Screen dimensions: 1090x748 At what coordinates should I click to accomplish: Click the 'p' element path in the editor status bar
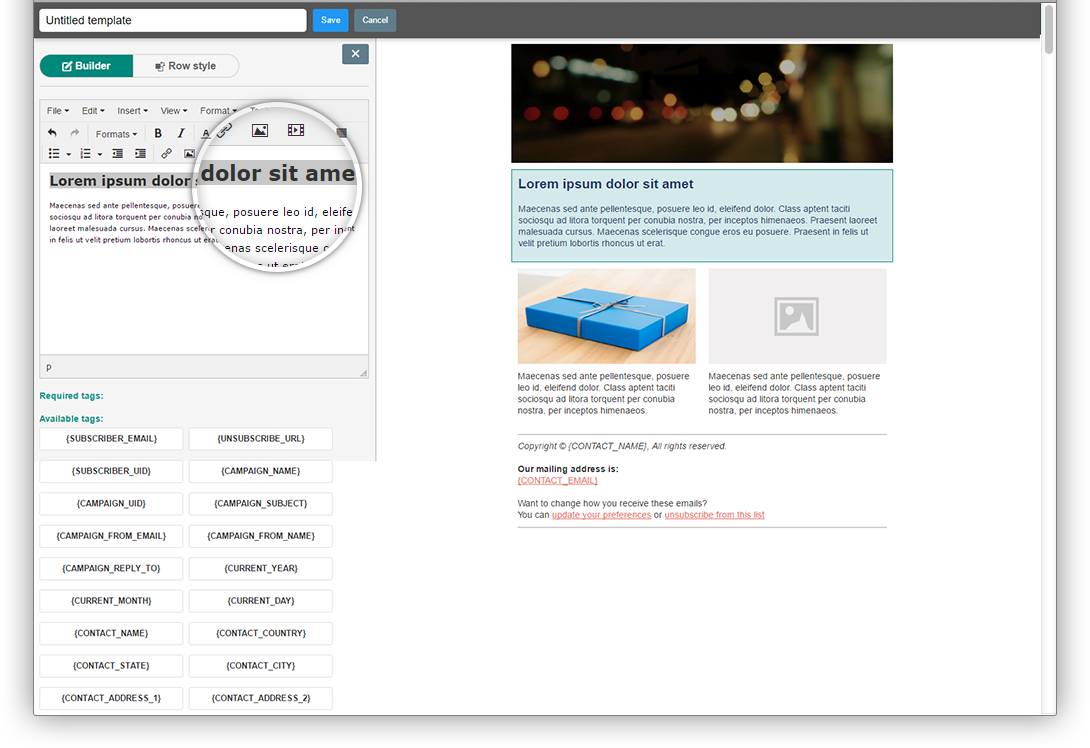[x=49, y=367]
